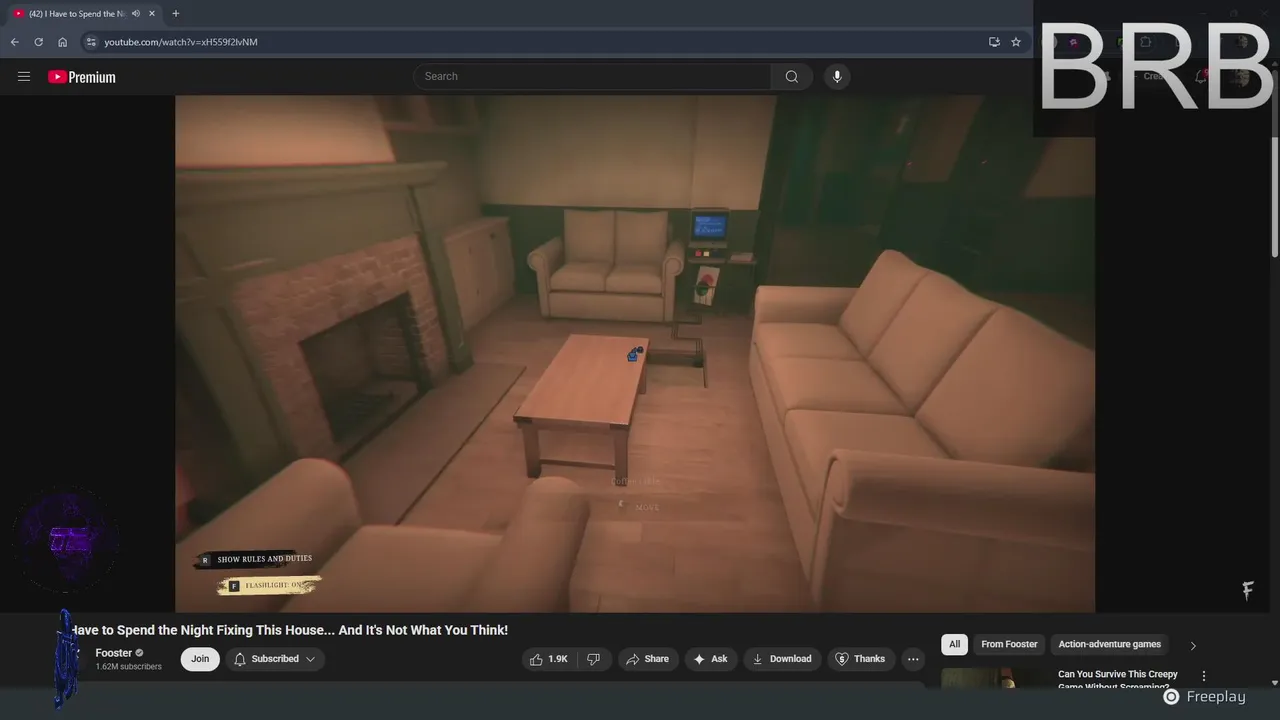The image size is (1280, 720).
Task: Mute the tab via speaker icon
Action: [136, 14]
